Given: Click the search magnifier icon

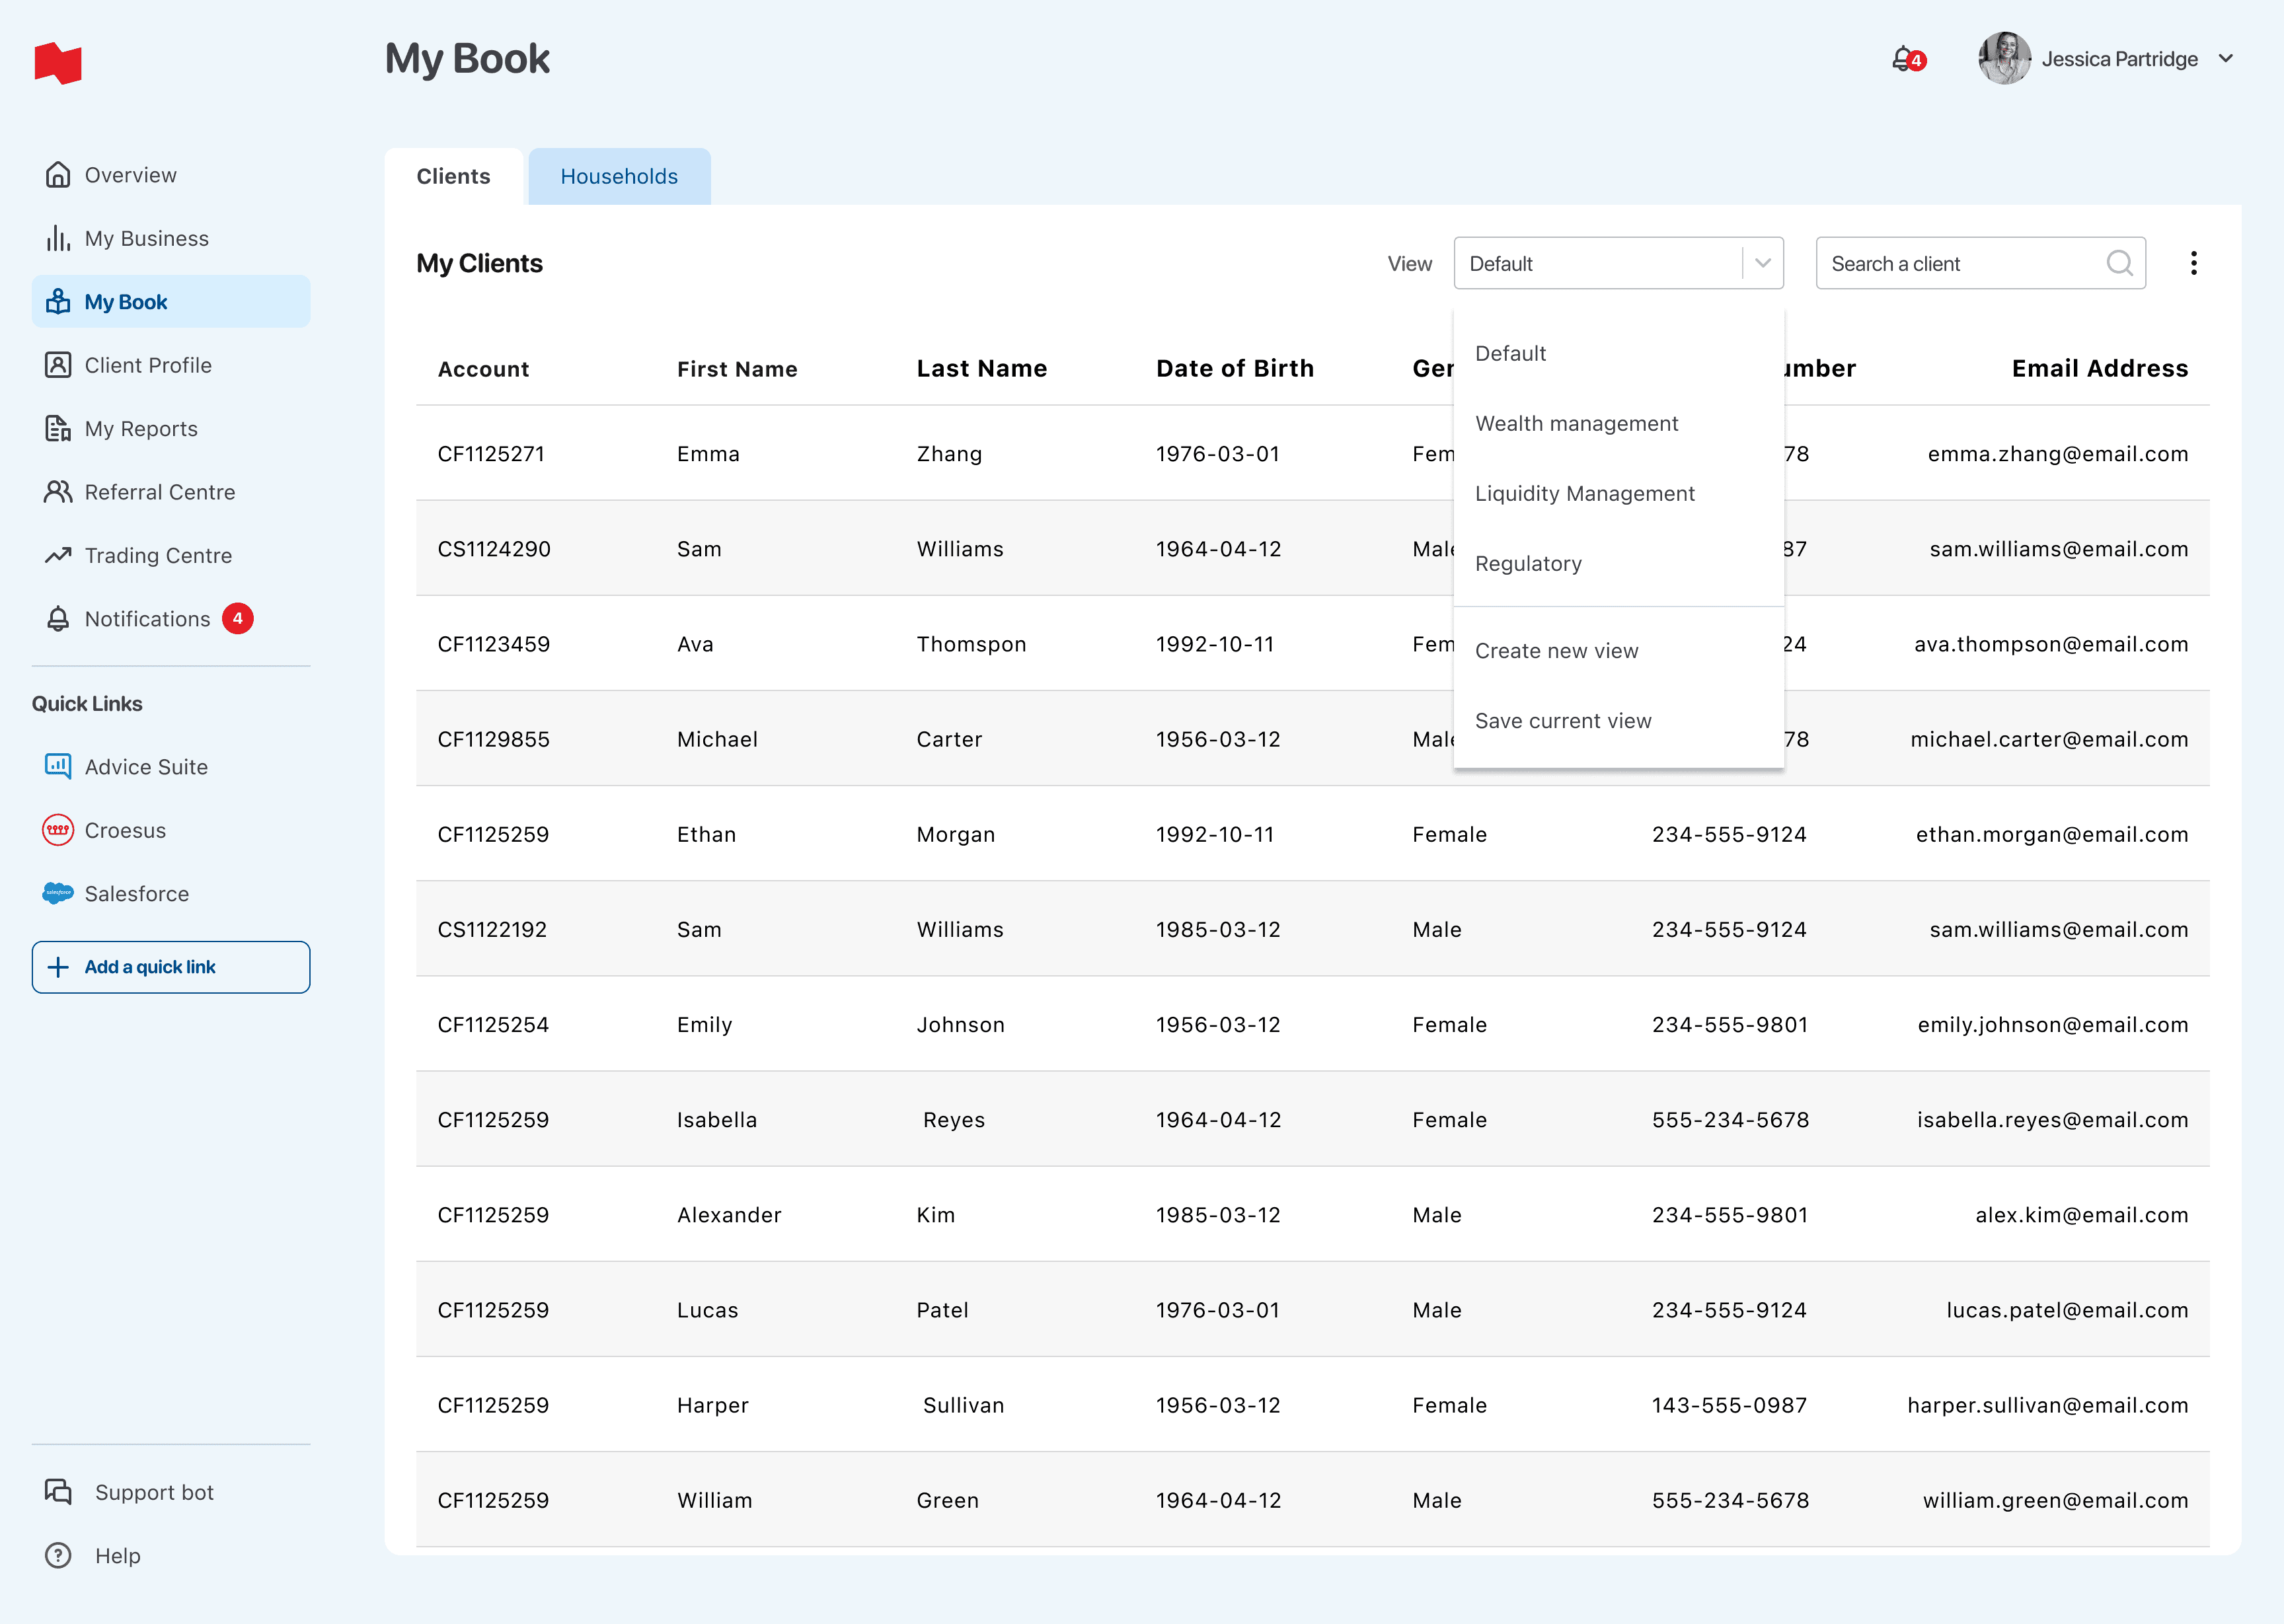Looking at the screenshot, I should 2119,263.
